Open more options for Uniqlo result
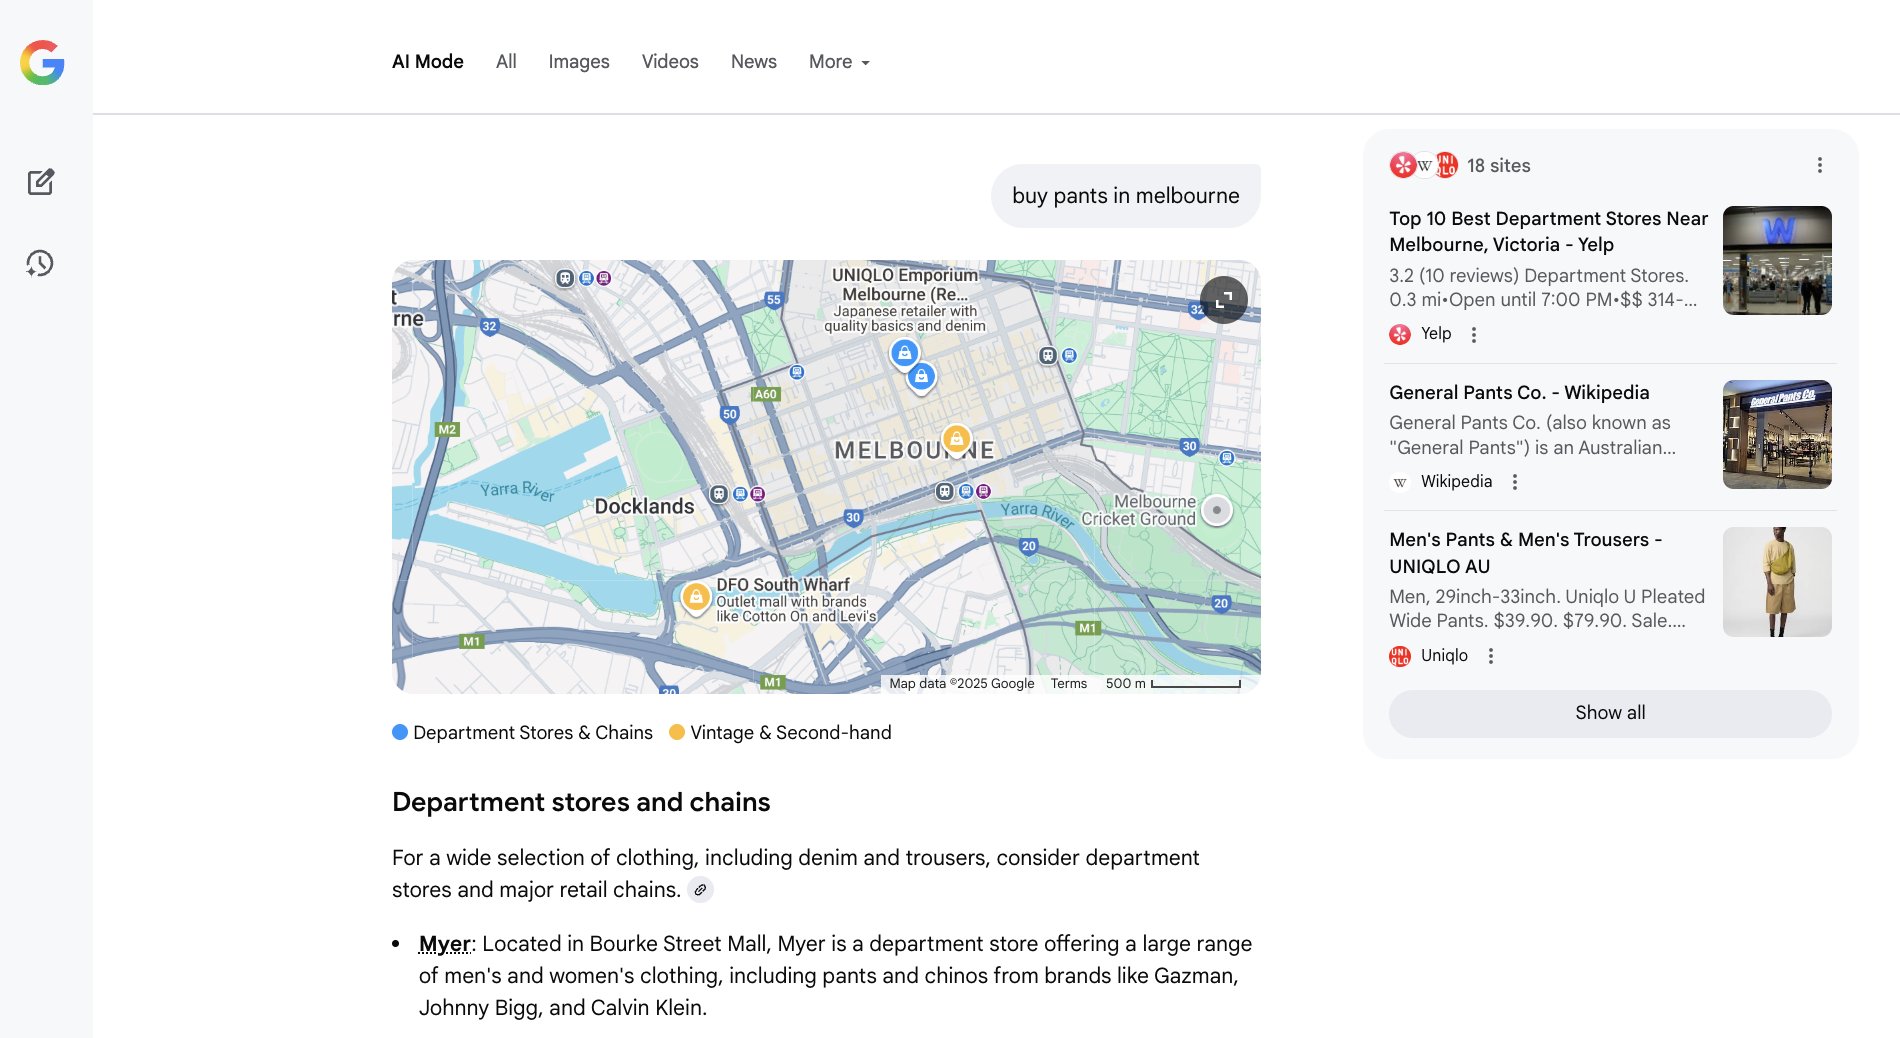 1491,656
